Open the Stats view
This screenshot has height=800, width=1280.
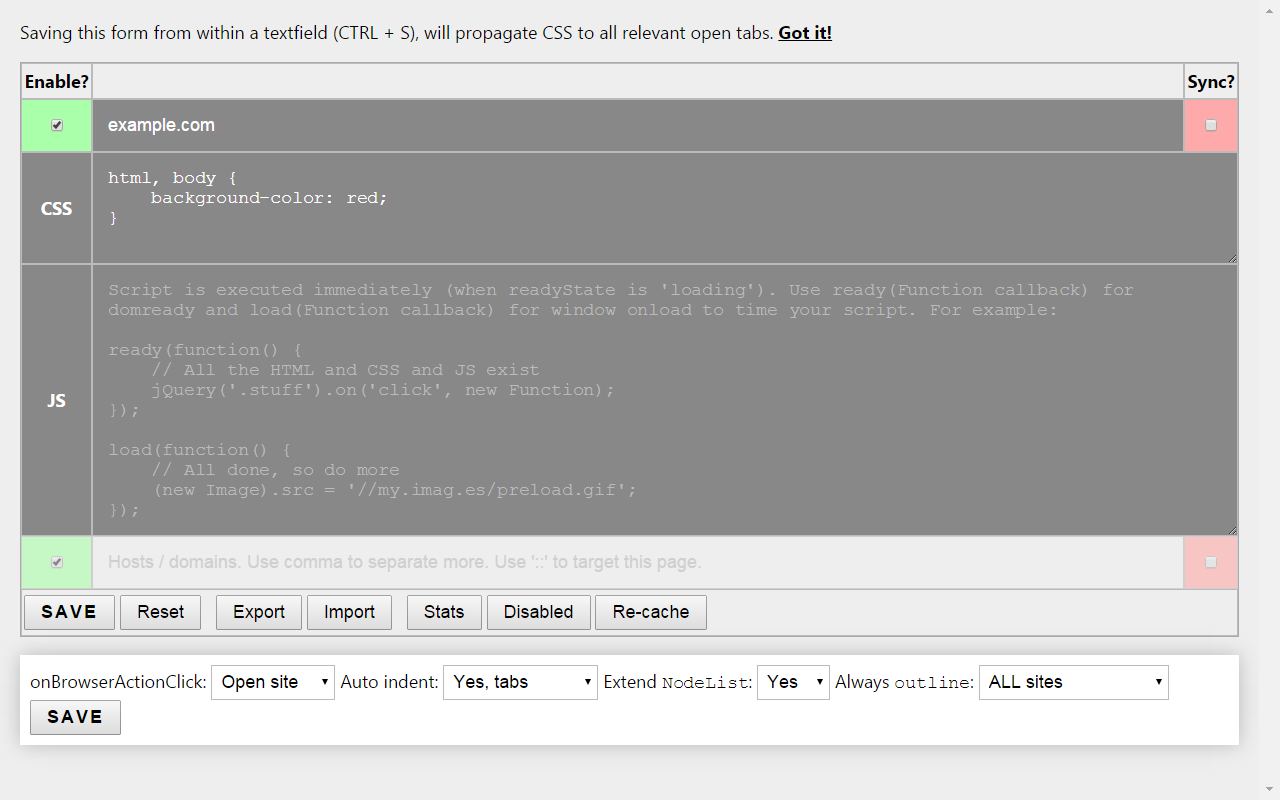pyautogui.click(x=444, y=612)
